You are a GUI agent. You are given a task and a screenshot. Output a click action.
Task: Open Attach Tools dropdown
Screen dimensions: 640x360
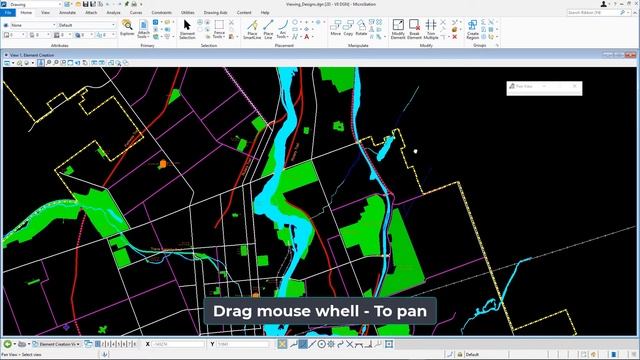[x=144, y=29]
